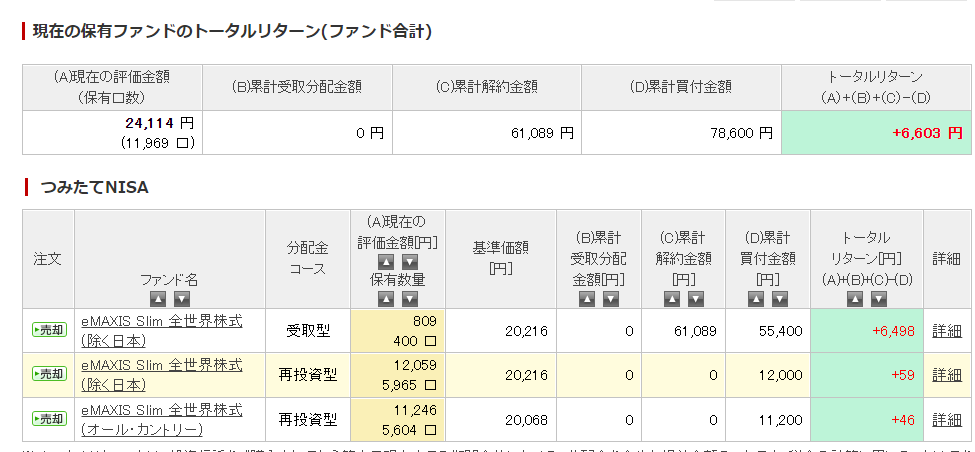The width and height of the screenshot is (975, 452).
Task: Click つみたてNISA section heading
Action: [x=94, y=187]
